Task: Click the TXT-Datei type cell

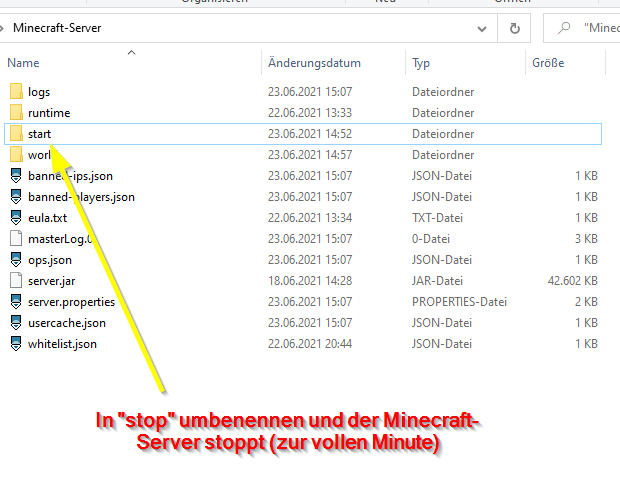Action: (x=437, y=218)
